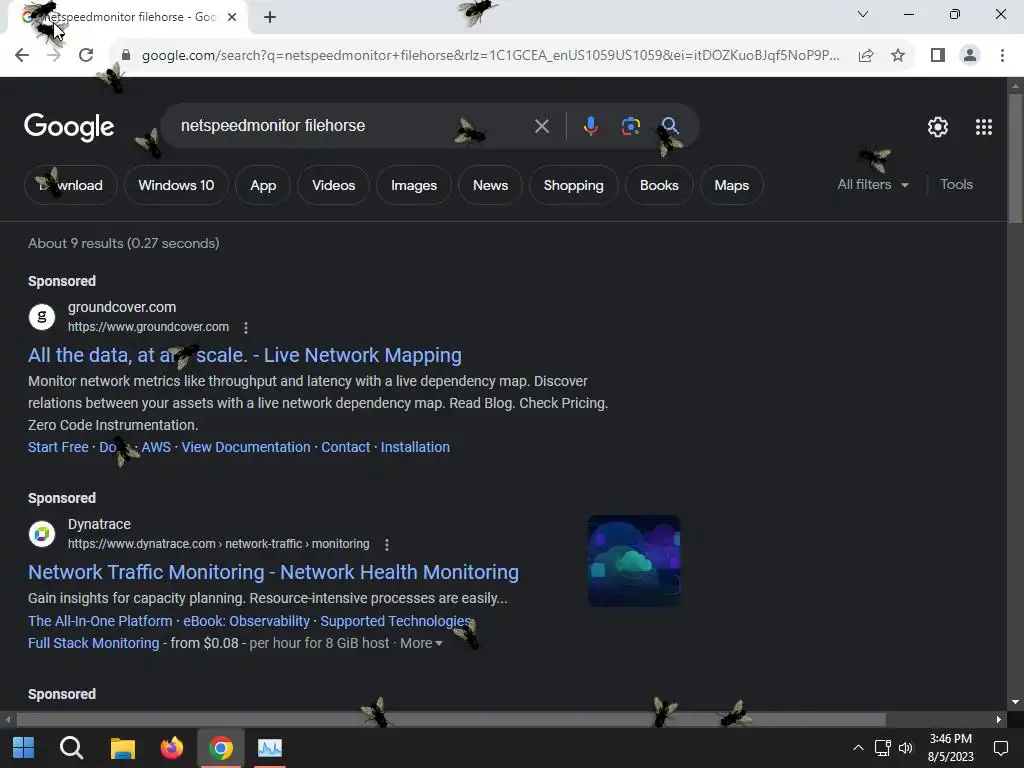
Task: Open the groundcover Contact sitelink
Action: [x=345, y=447]
